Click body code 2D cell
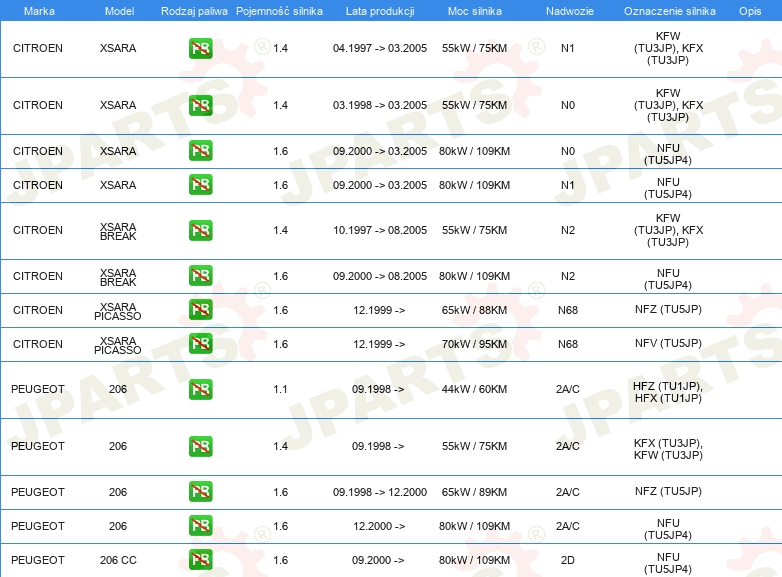The width and height of the screenshot is (782, 577). pos(568,560)
